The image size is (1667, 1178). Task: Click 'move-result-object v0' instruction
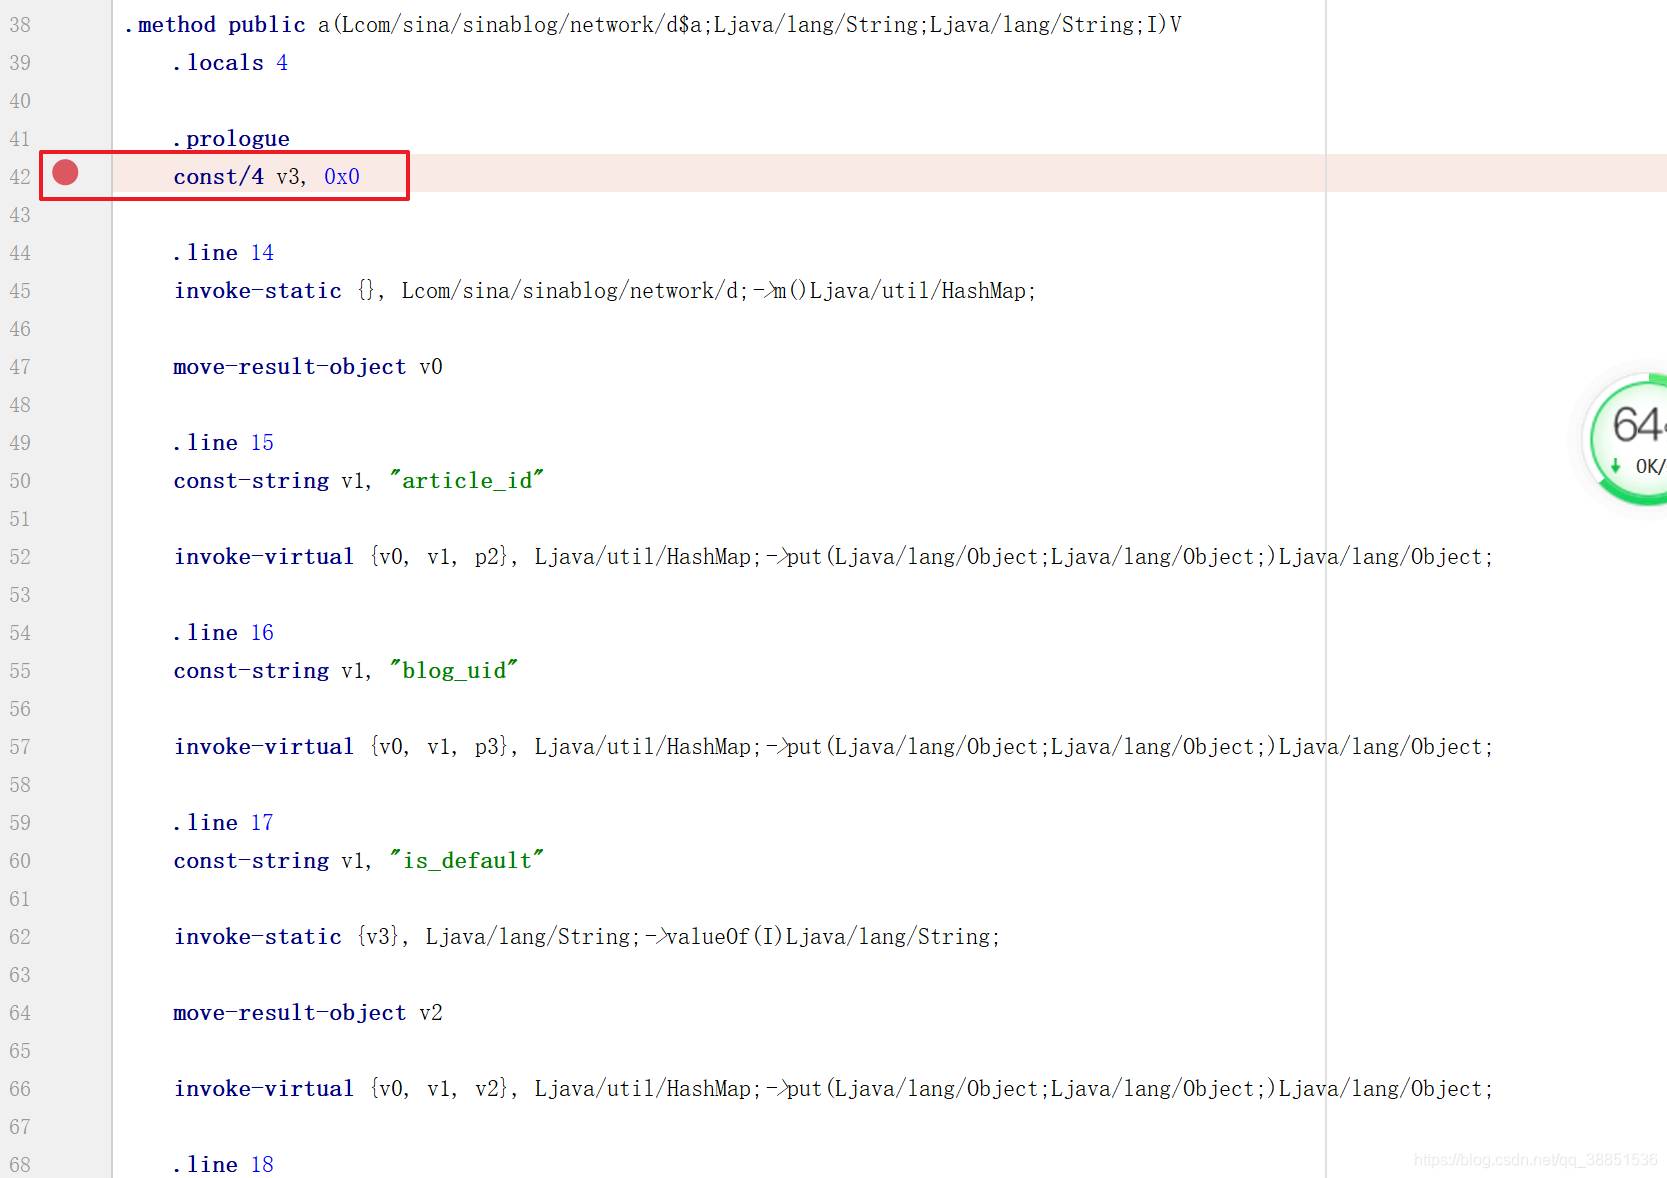[x=308, y=367]
